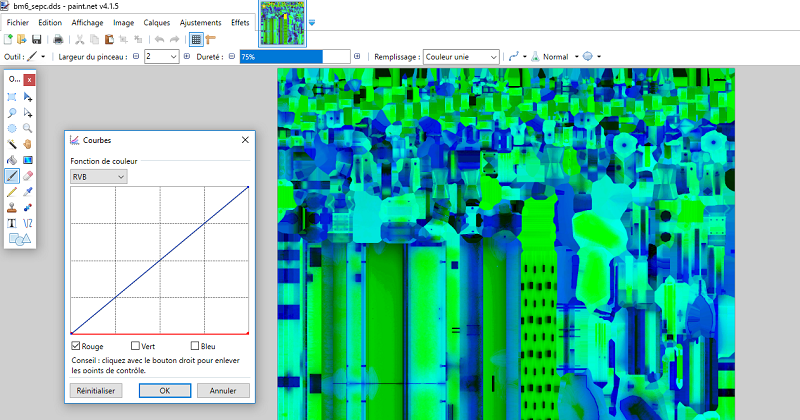Image resolution: width=800 pixels, height=420 pixels.
Task: Paste from clipboard icon
Action: tap(109, 39)
